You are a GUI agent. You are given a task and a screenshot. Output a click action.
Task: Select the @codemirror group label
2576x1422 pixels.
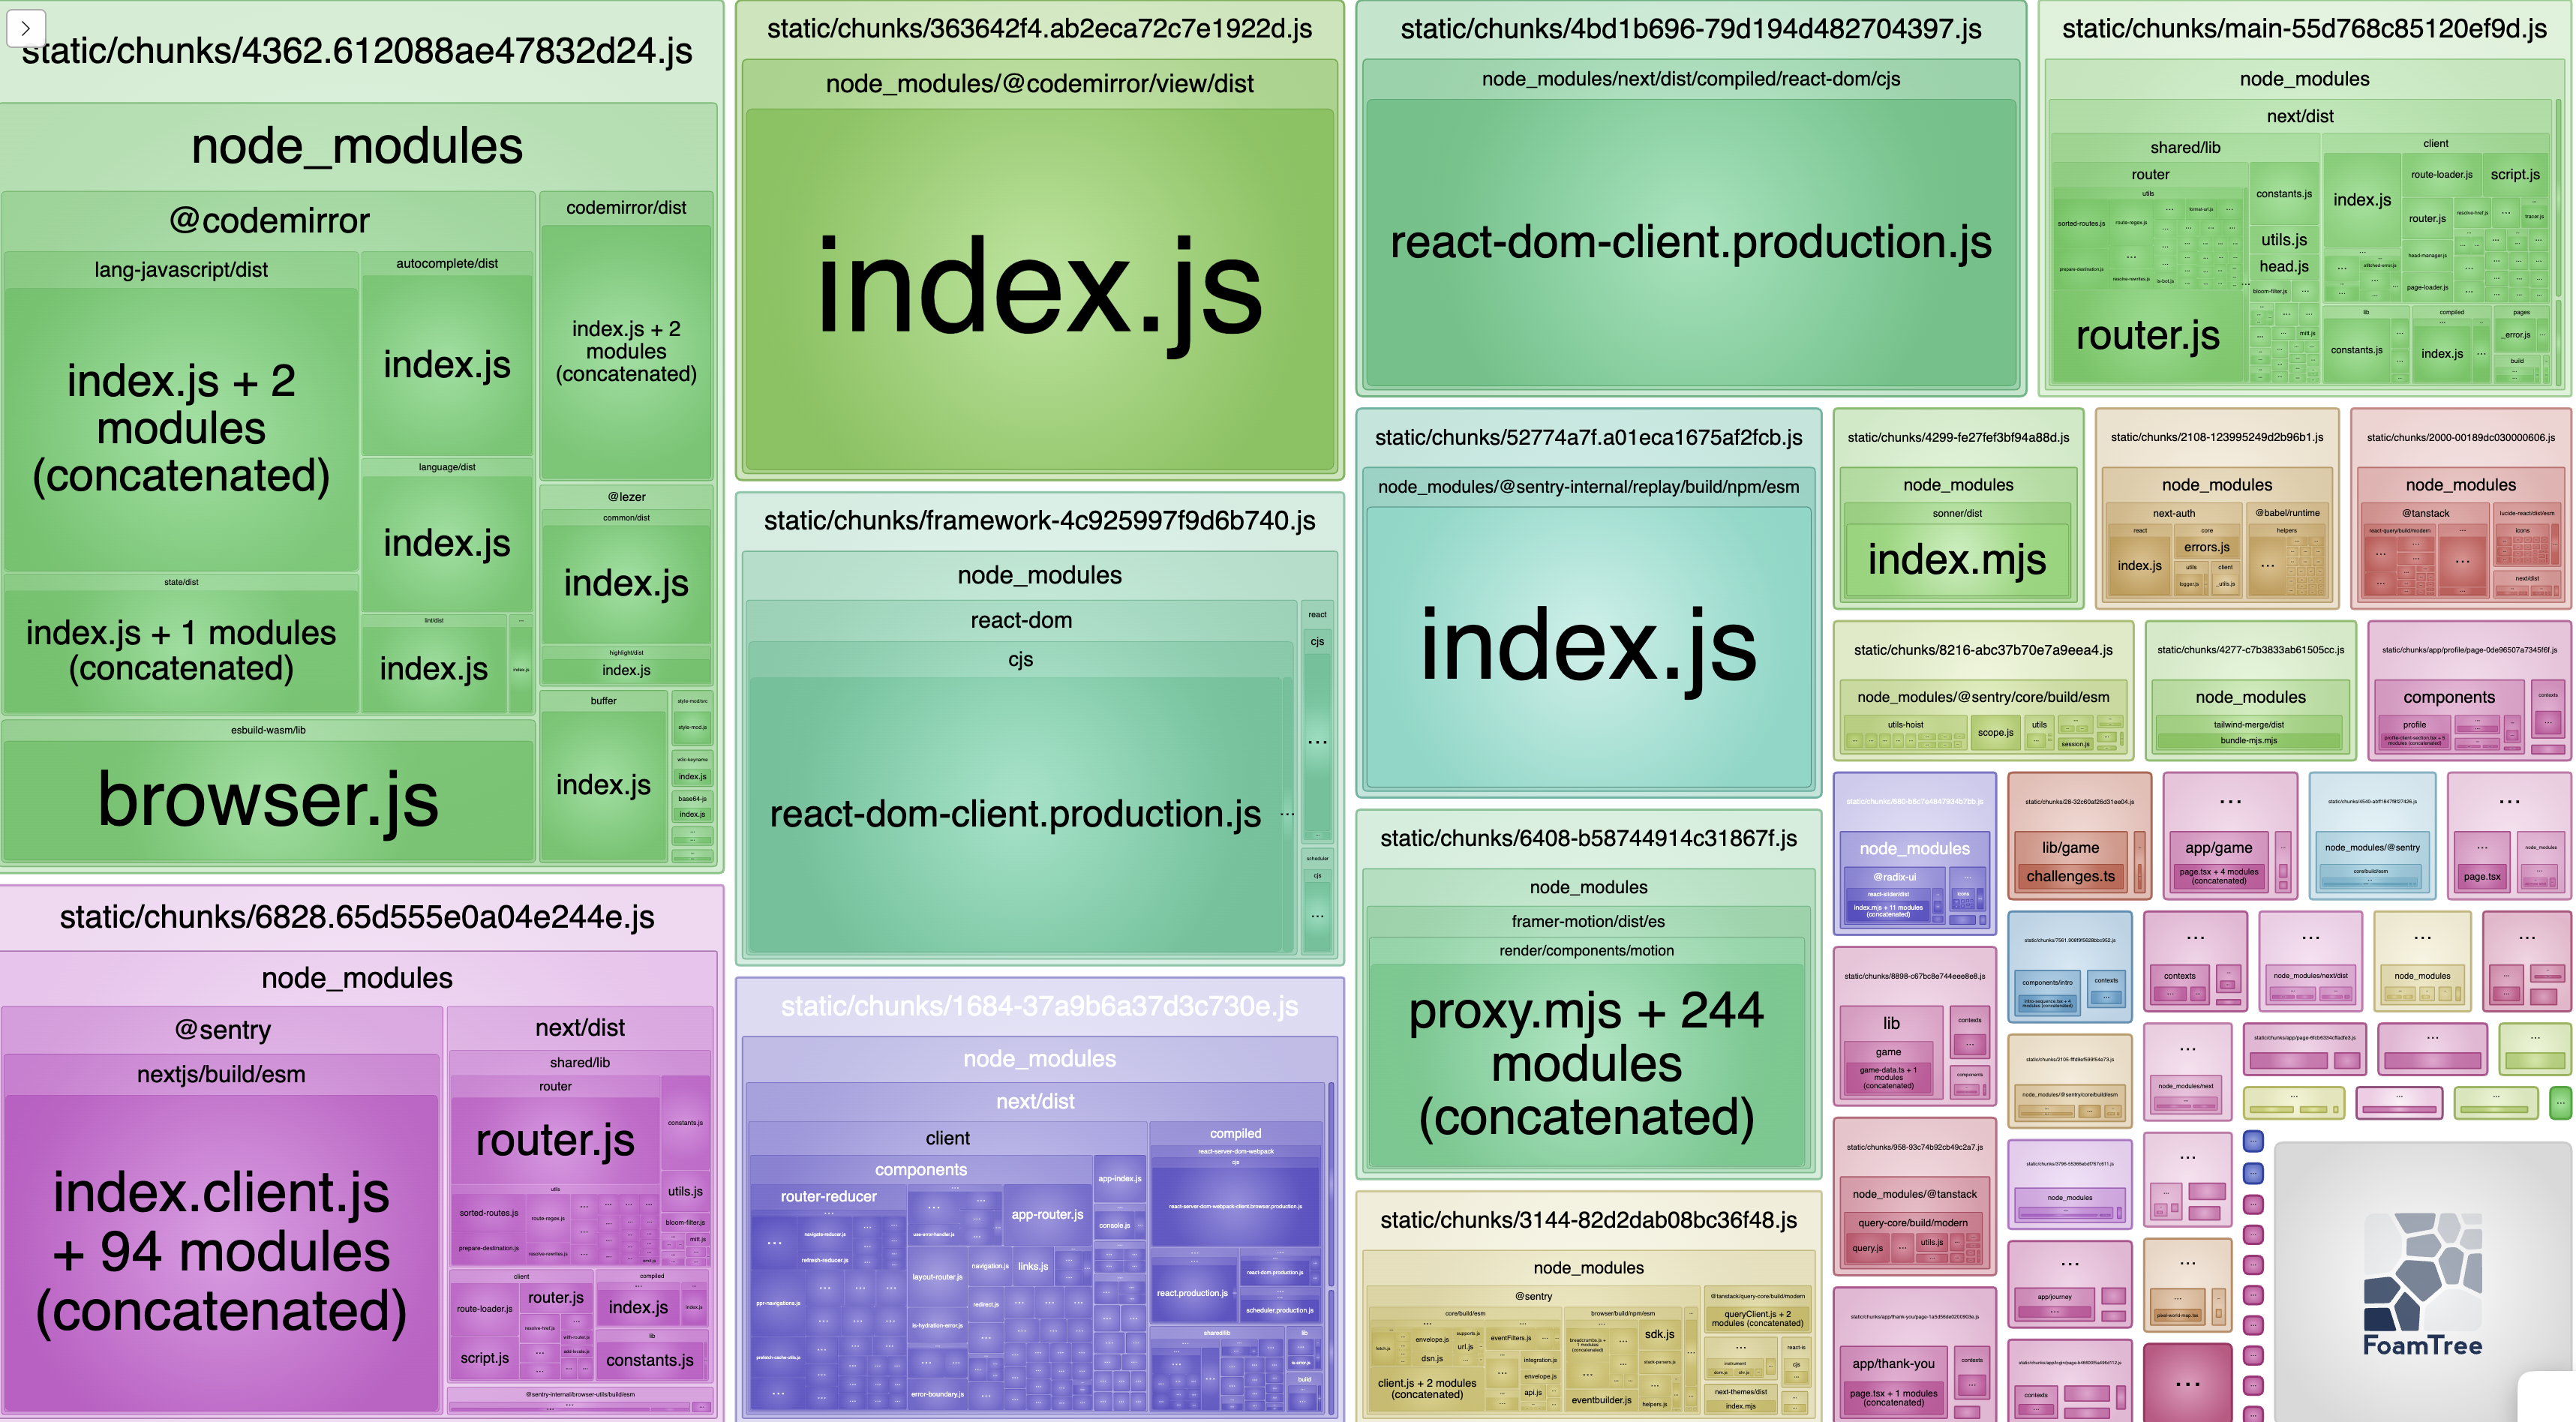(x=269, y=220)
